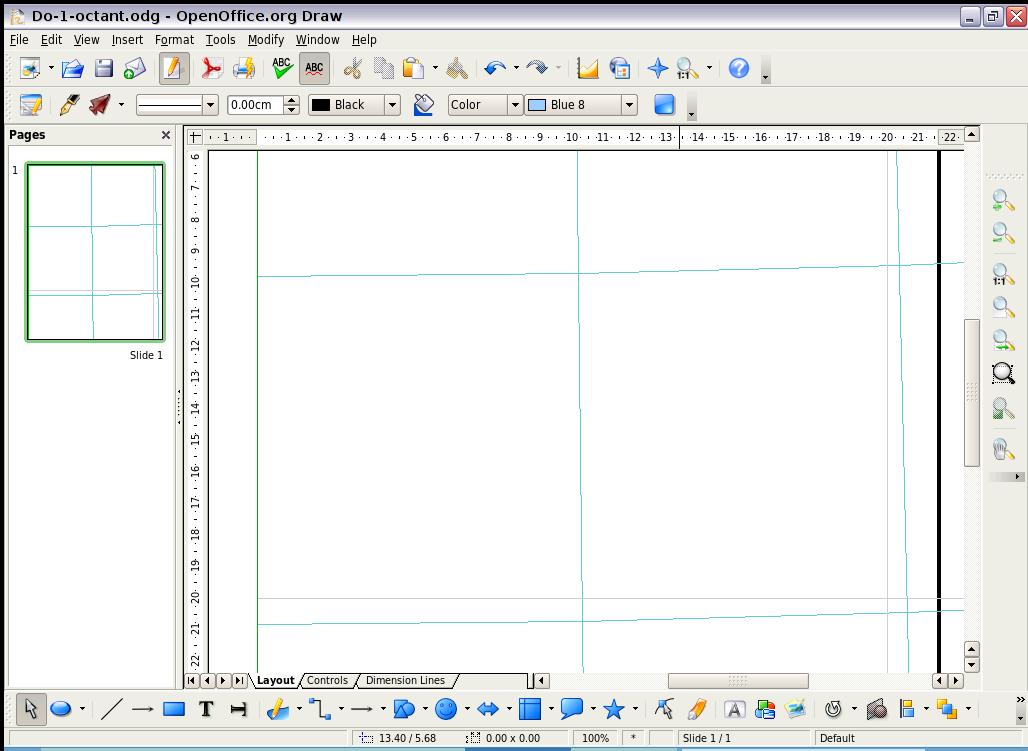The height and width of the screenshot is (751, 1028).
Task: Click the horizontal scrollbar right arrow
Action: click(956, 681)
